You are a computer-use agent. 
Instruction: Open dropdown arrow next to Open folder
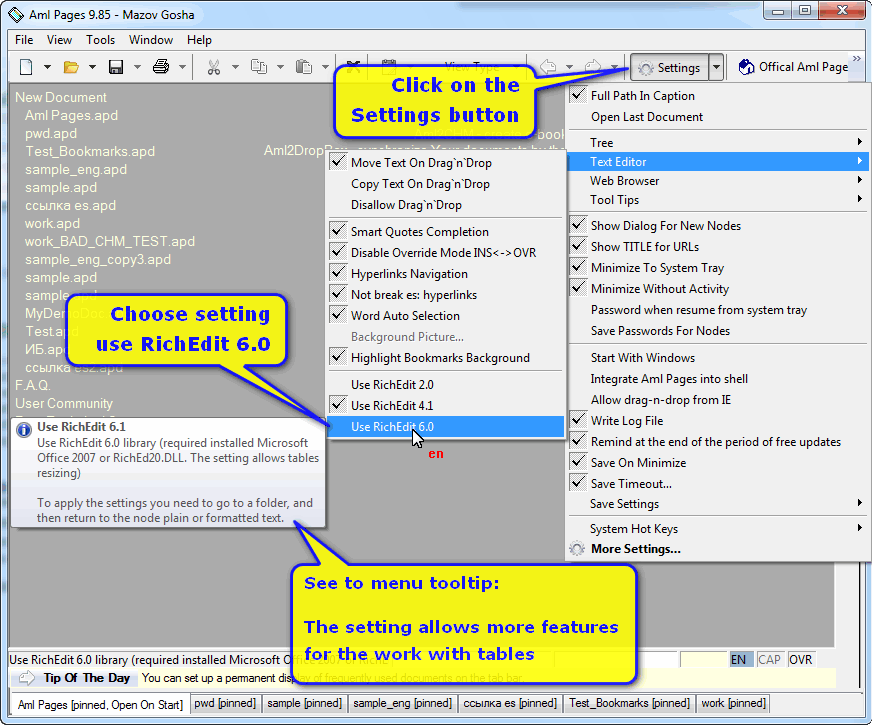[x=92, y=67]
